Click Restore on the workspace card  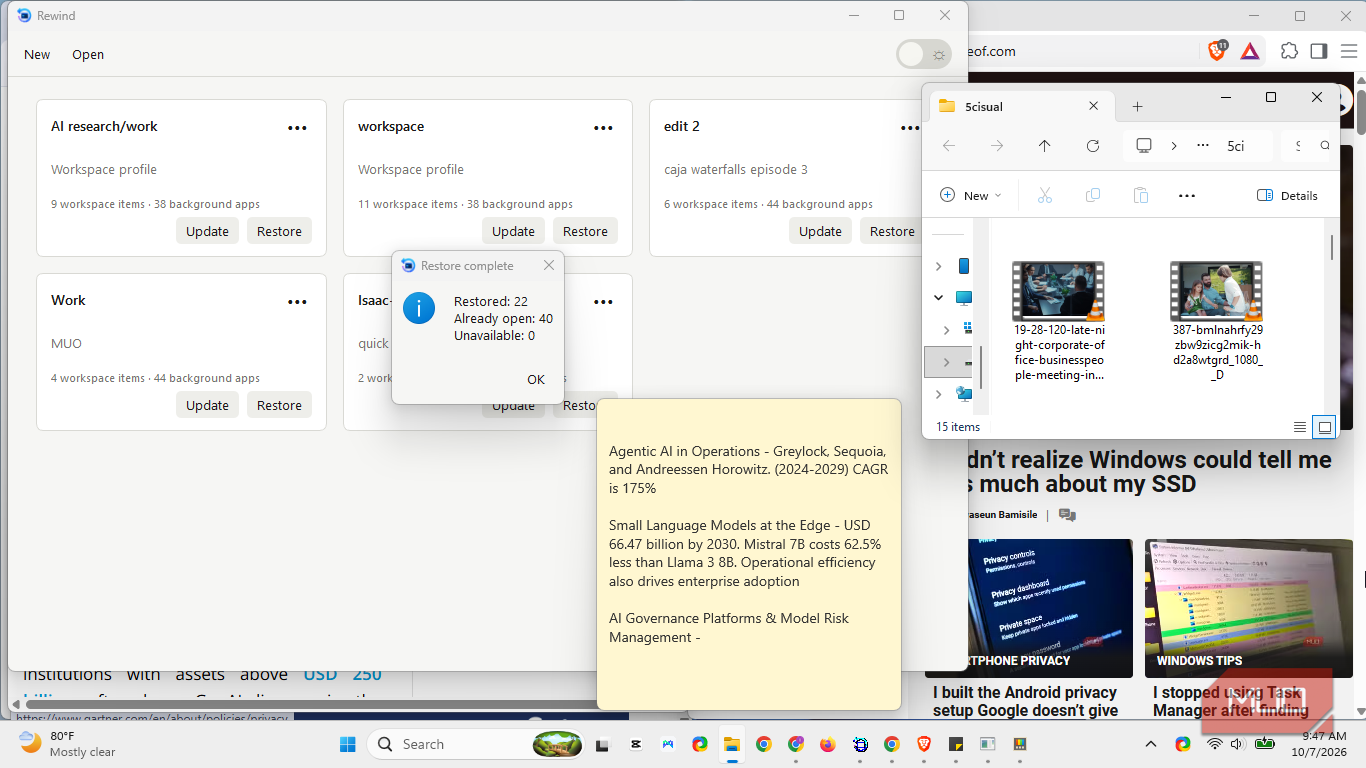pyautogui.click(x=585, y=231)
